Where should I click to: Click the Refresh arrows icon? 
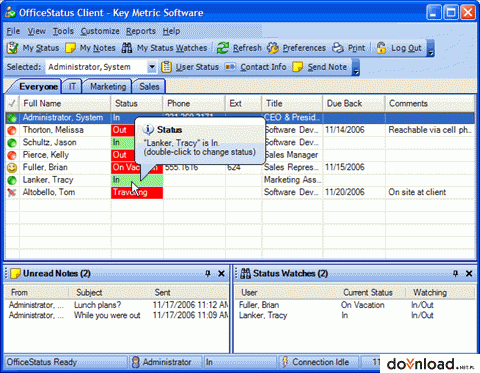click(x=223, y=48)
